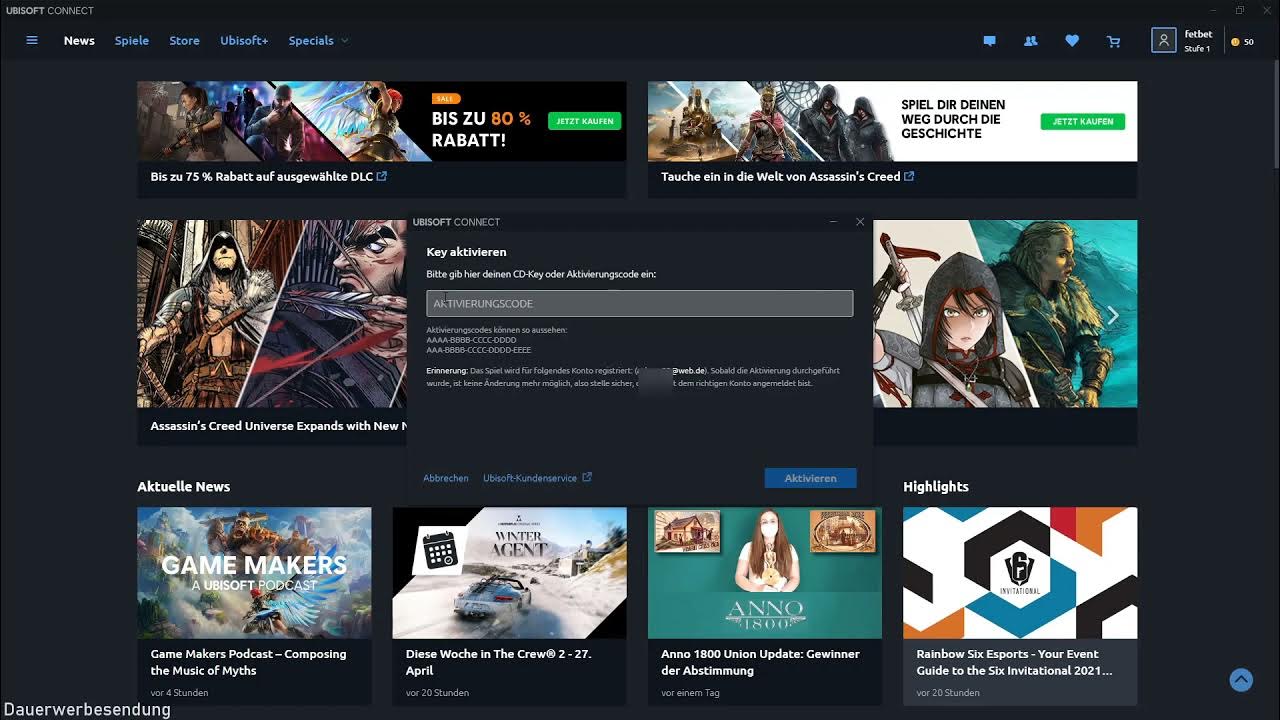This screenshot has width=1280, height=720.
Task: Click 'Game Makers Podcast – Composing' headline
Action: pyautogui.click(x=249, y=662)
